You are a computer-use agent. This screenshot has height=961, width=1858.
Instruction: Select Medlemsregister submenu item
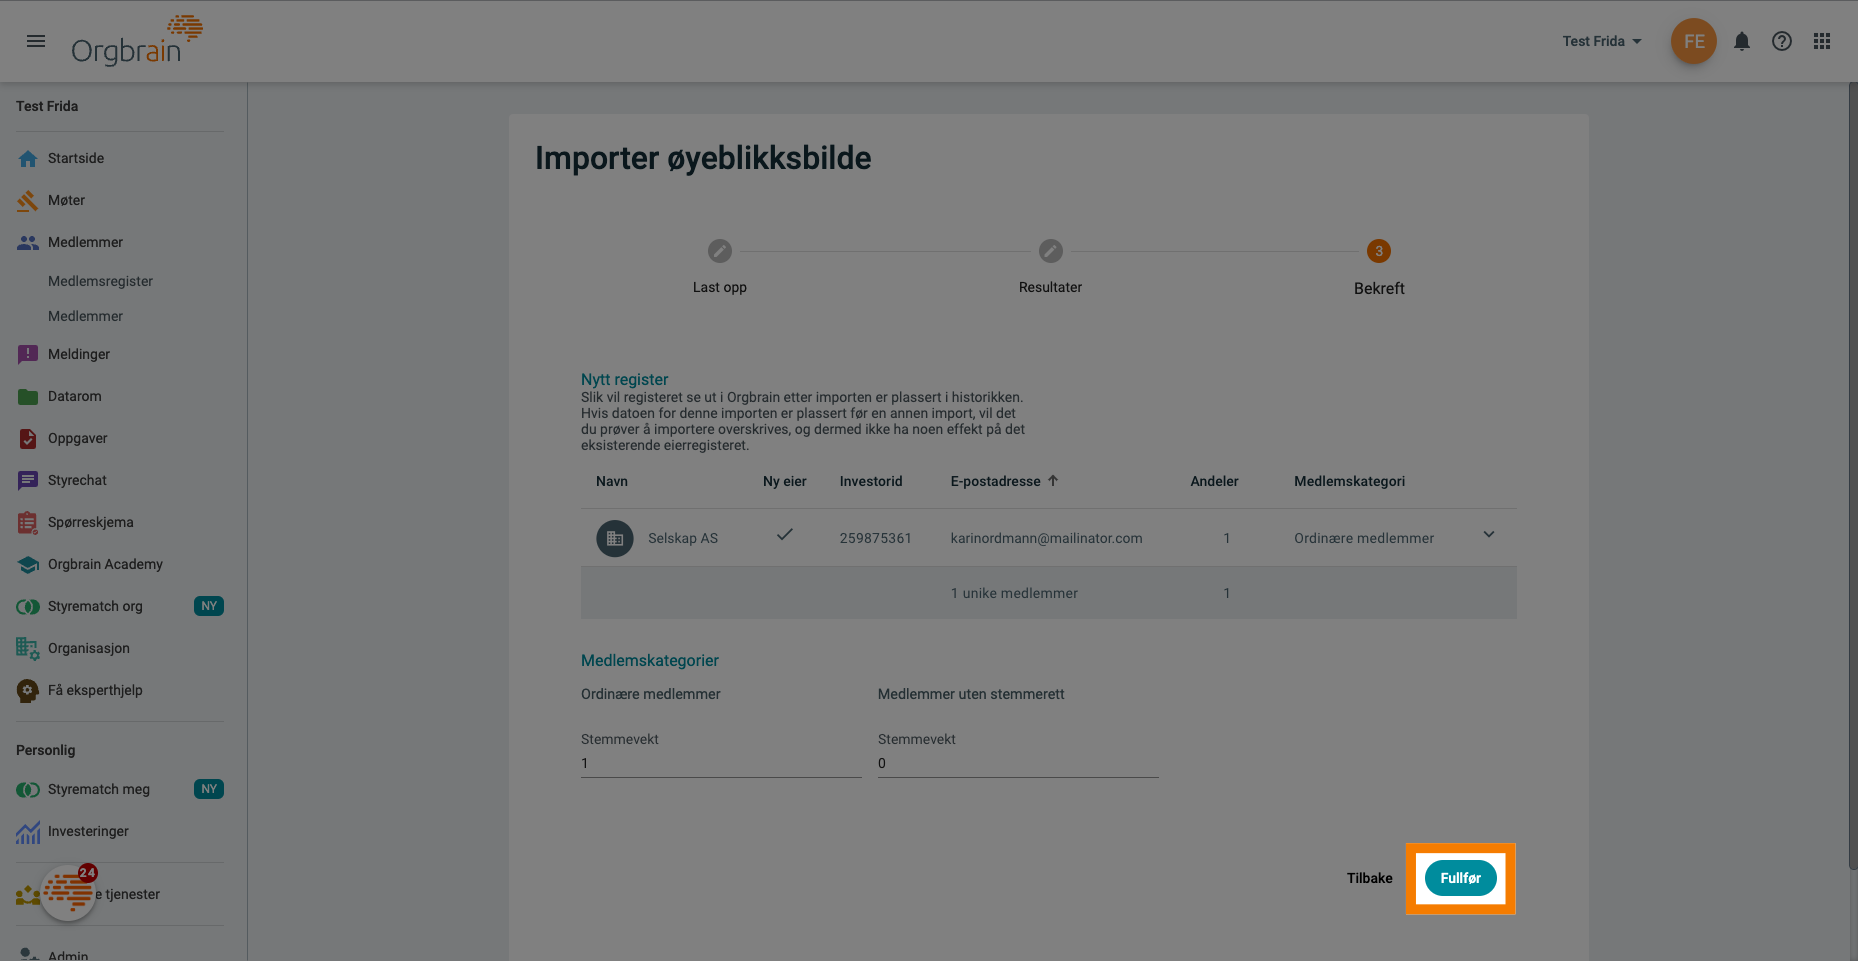click(x=100, y=281)
